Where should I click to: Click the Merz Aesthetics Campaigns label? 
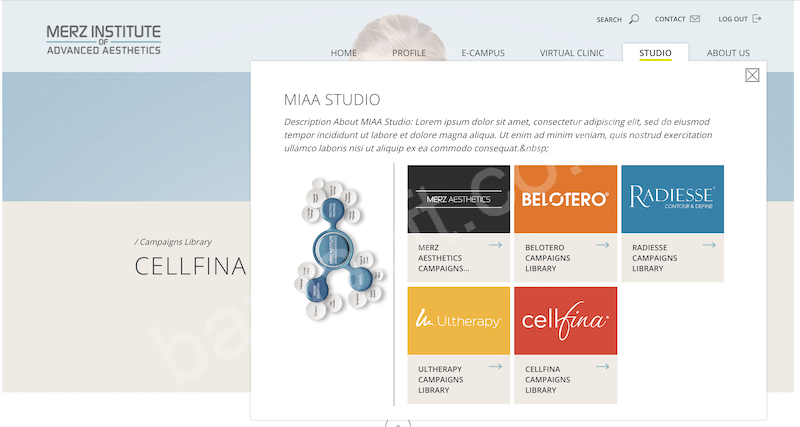point(443,258)
